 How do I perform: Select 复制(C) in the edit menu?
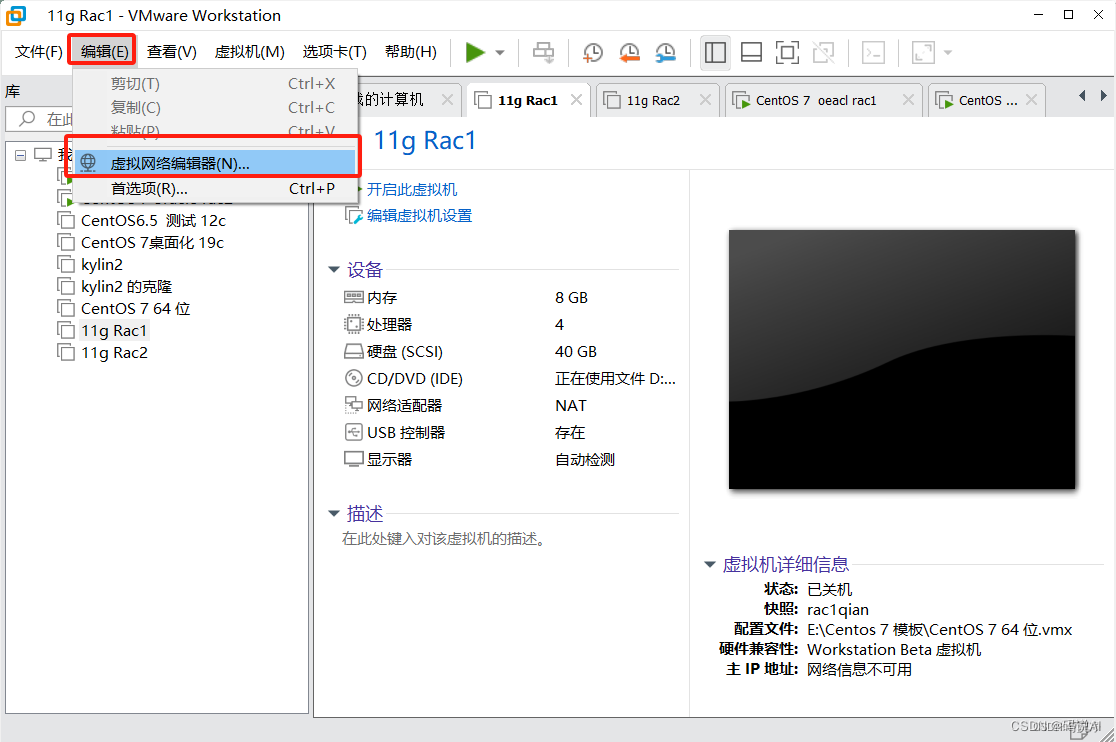pos(216,107)
